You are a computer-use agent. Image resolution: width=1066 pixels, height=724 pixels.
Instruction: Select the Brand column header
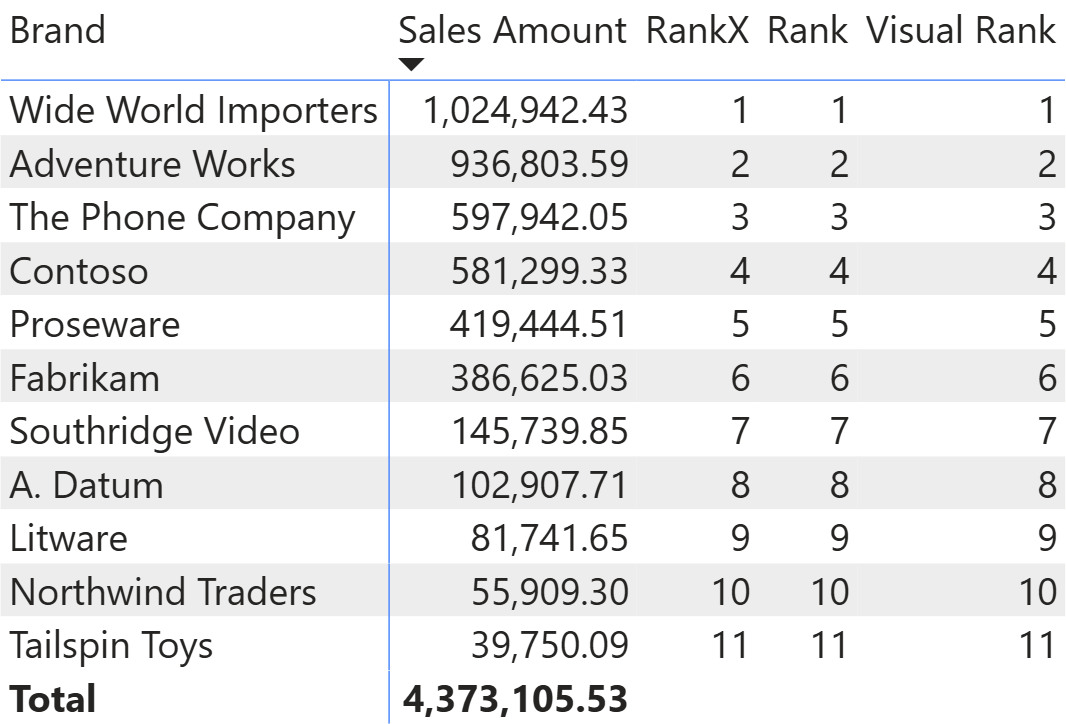[57, 31]
